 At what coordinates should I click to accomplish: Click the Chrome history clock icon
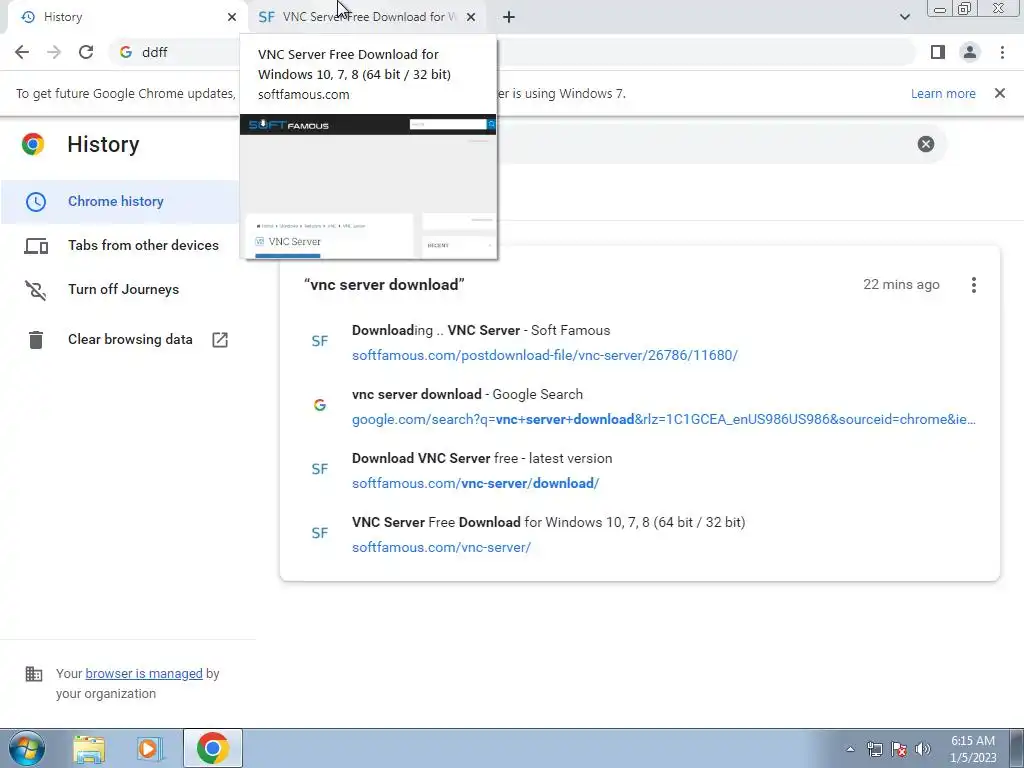point(35,201)
